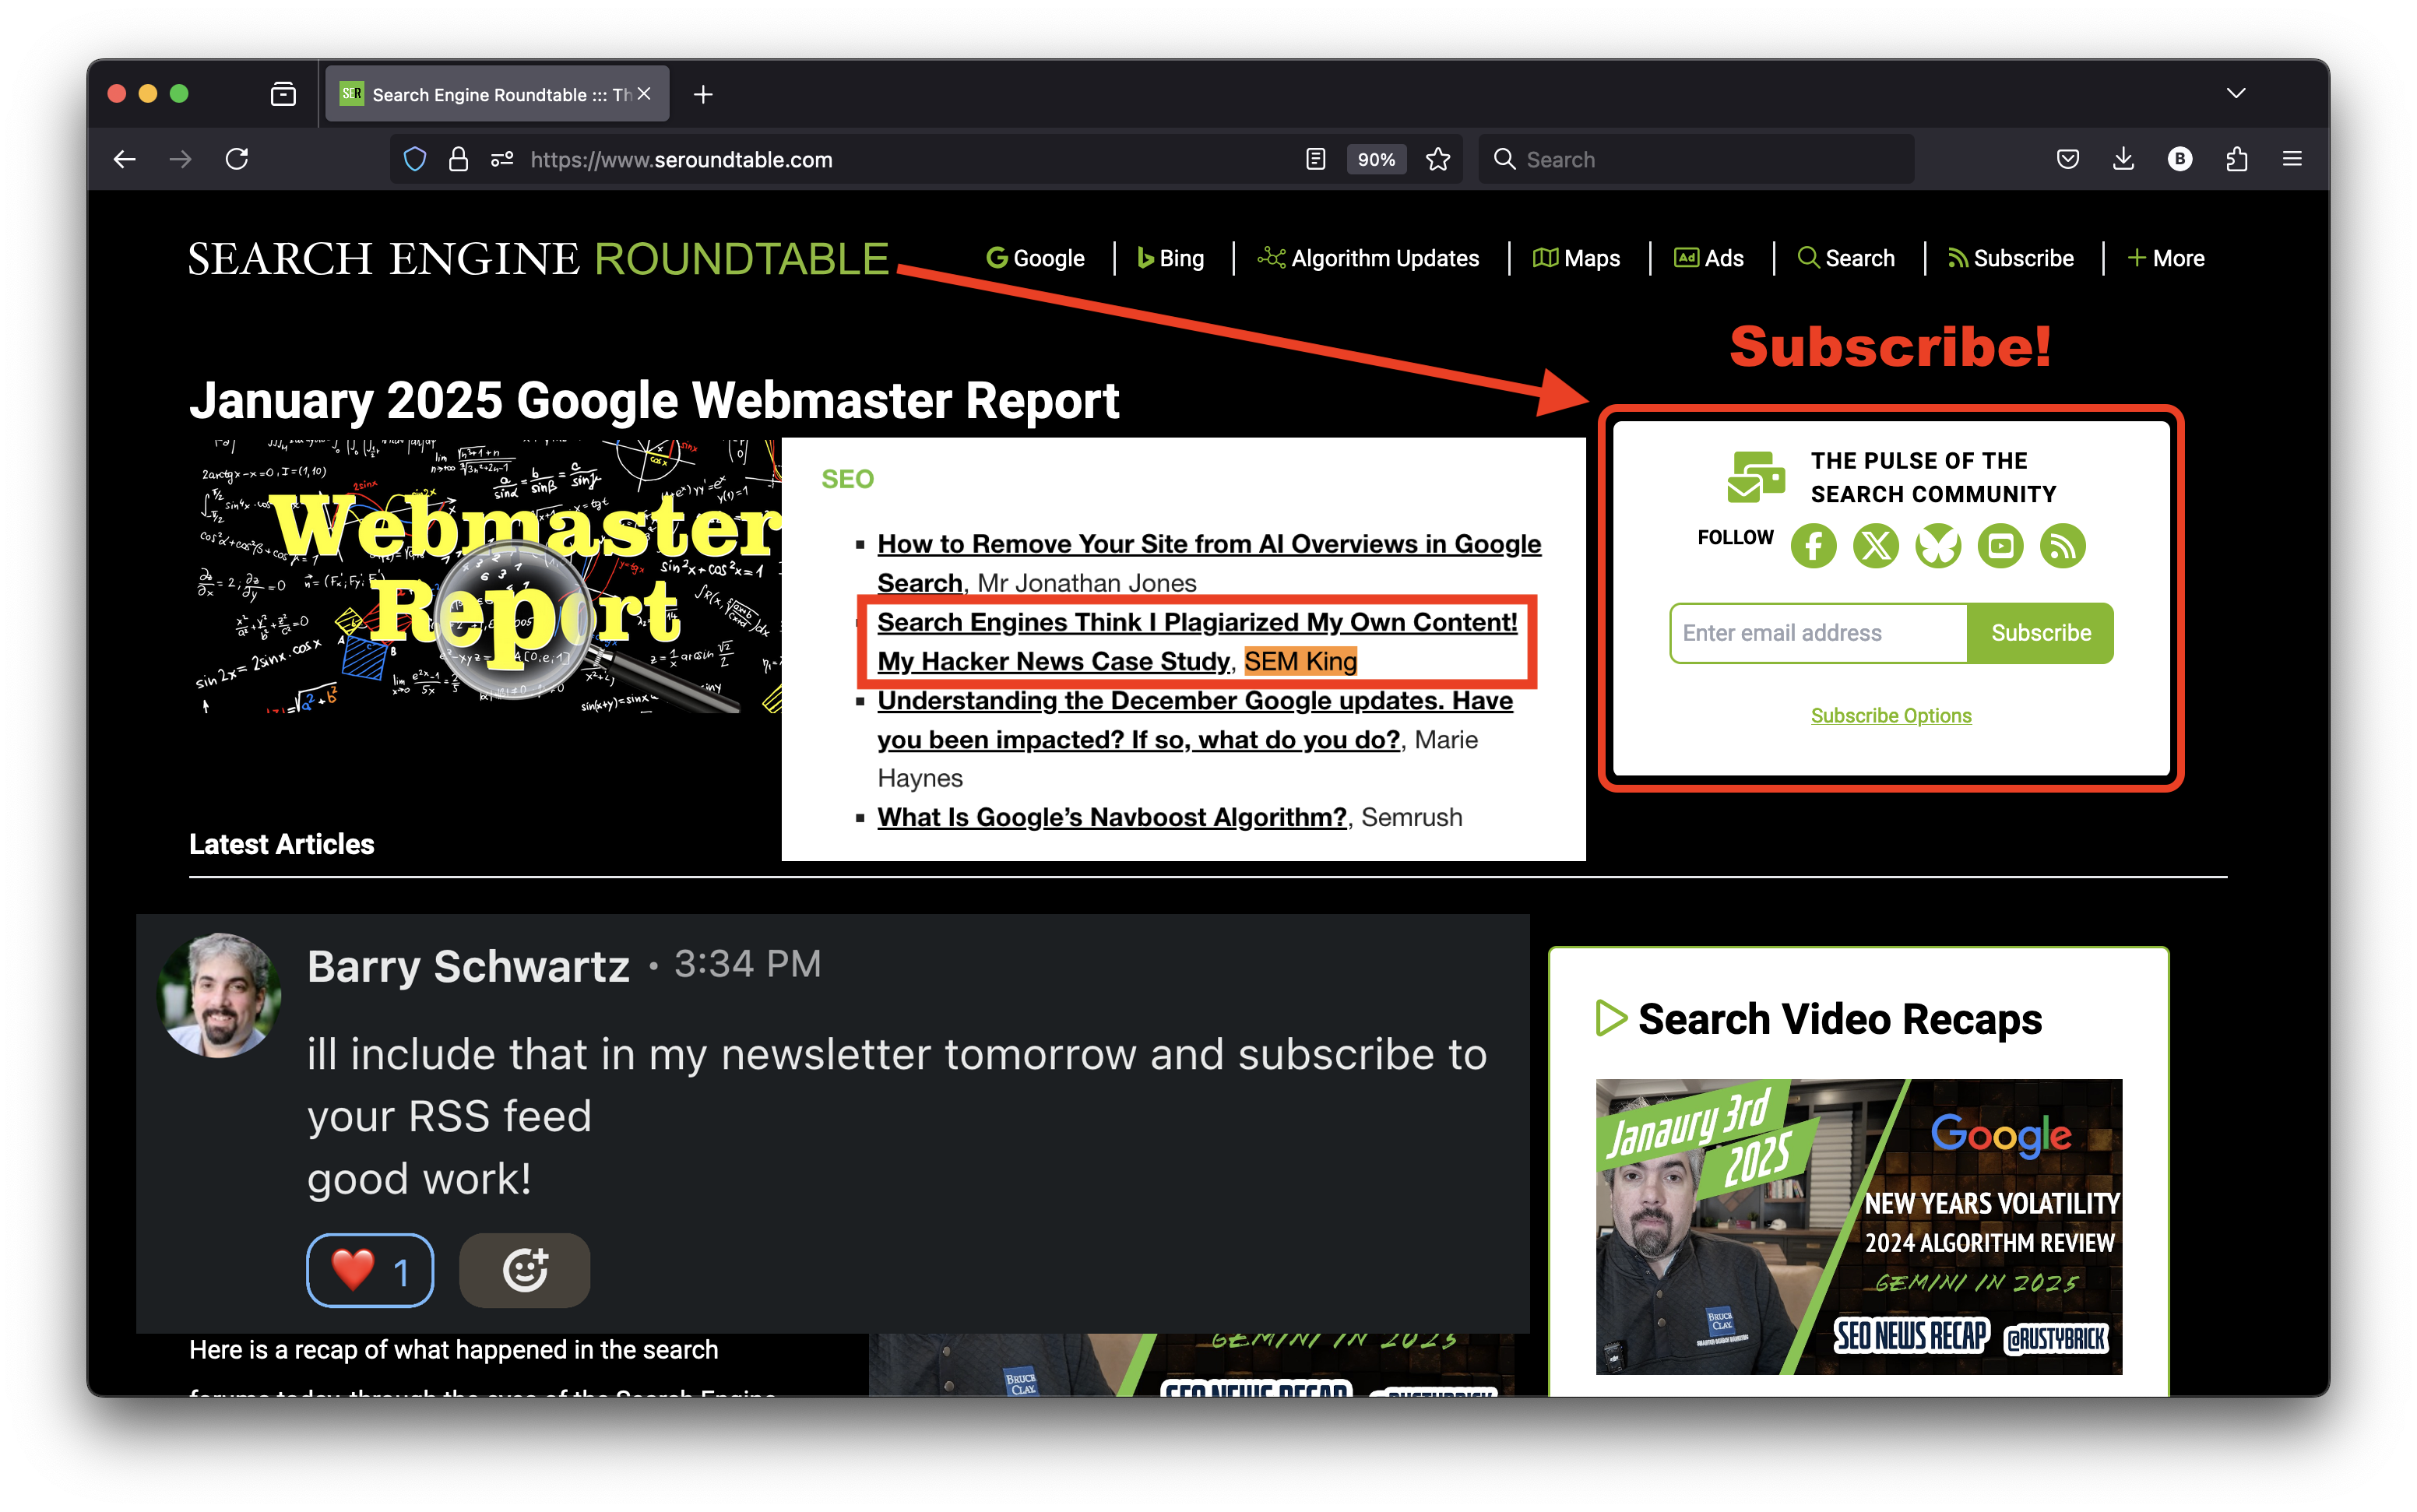Open the Save to Pocket icon
Screen dimensions: 2417x1512
(x=2068, y=159)
